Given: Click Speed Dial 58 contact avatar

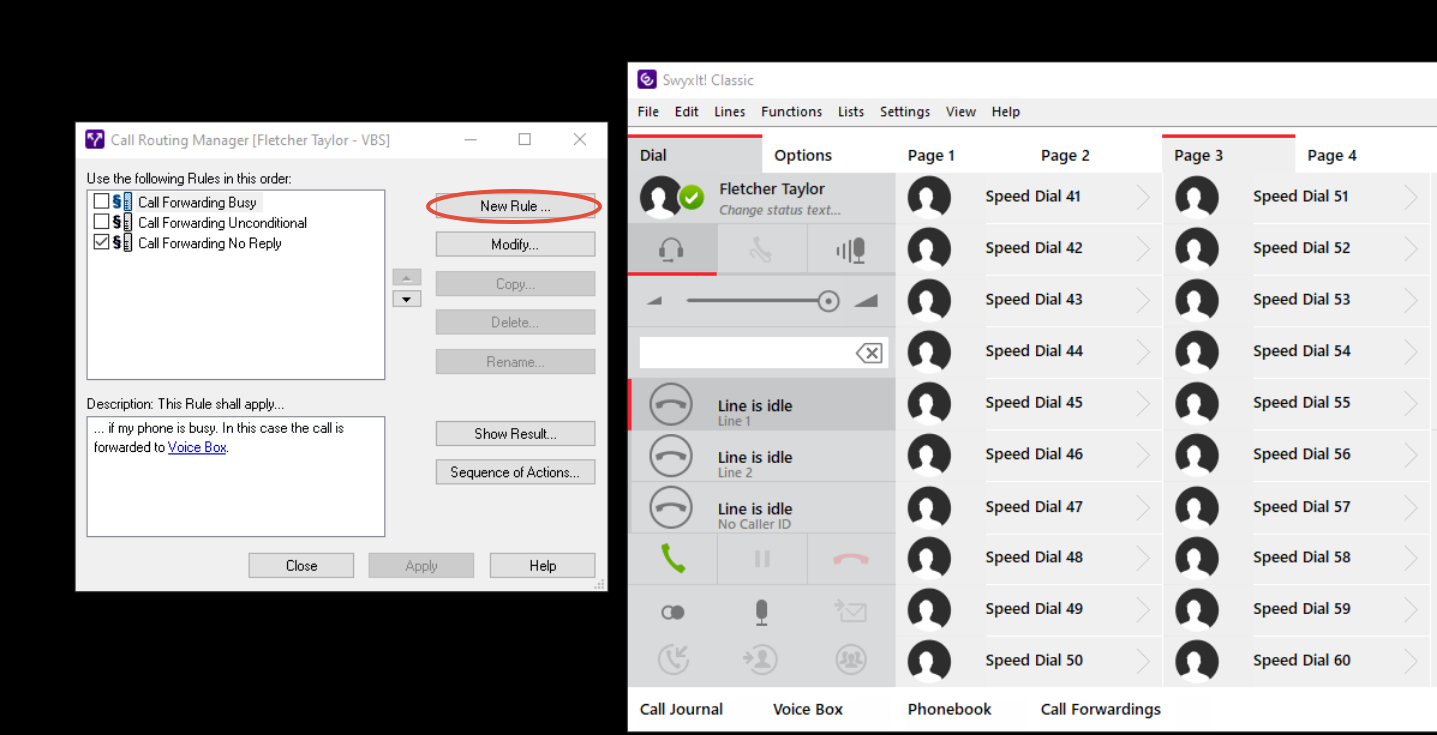Looking at the screenshot, I should tap(1197, 558).
